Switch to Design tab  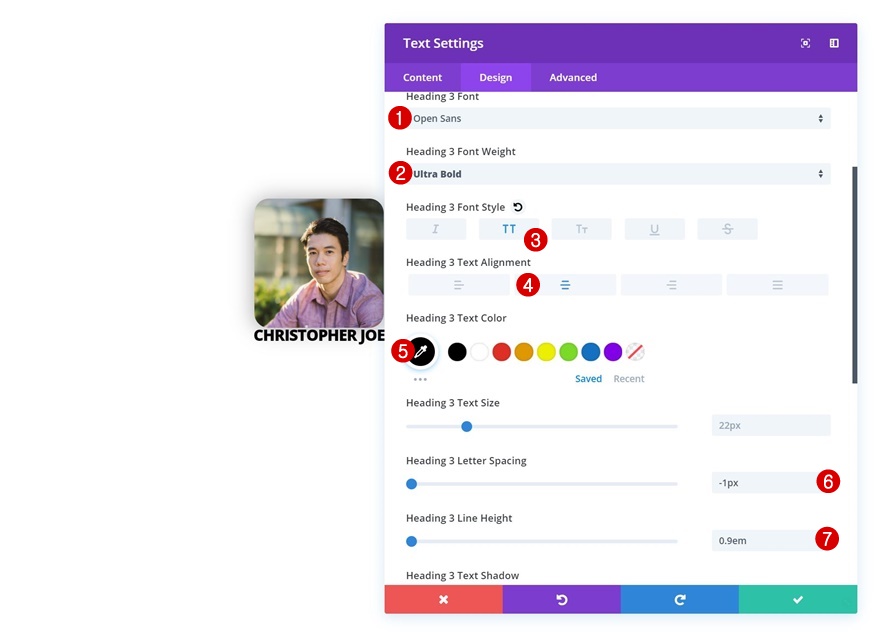496,77
